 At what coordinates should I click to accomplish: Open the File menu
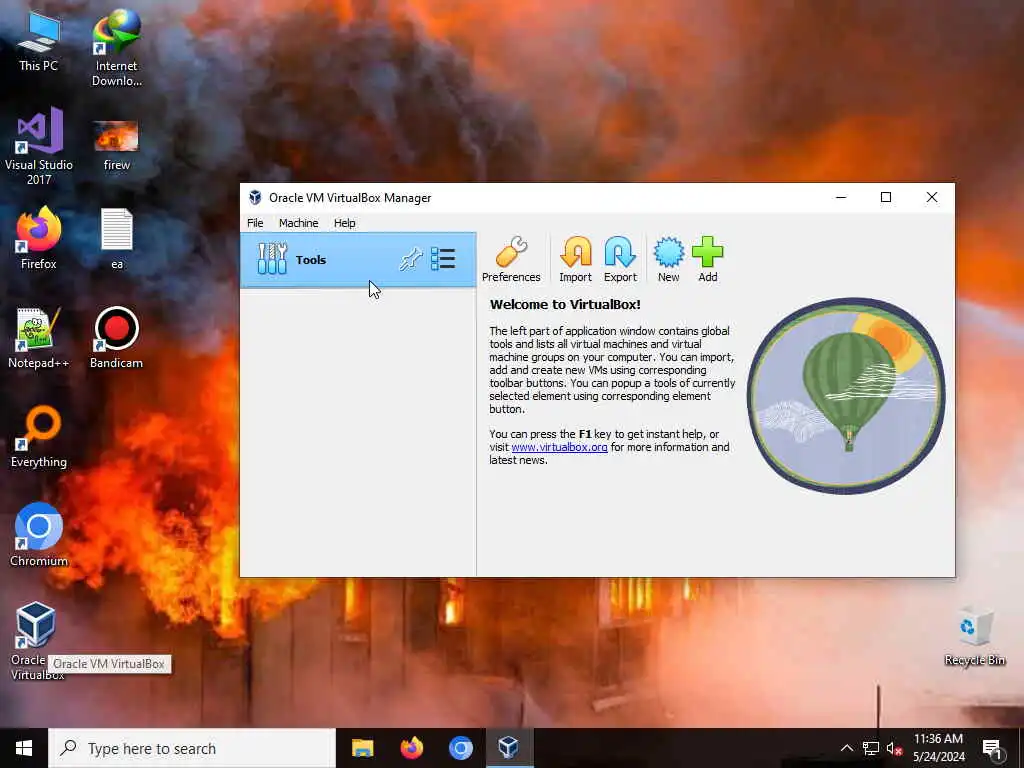pyautogui.click(x=255, y=223)
